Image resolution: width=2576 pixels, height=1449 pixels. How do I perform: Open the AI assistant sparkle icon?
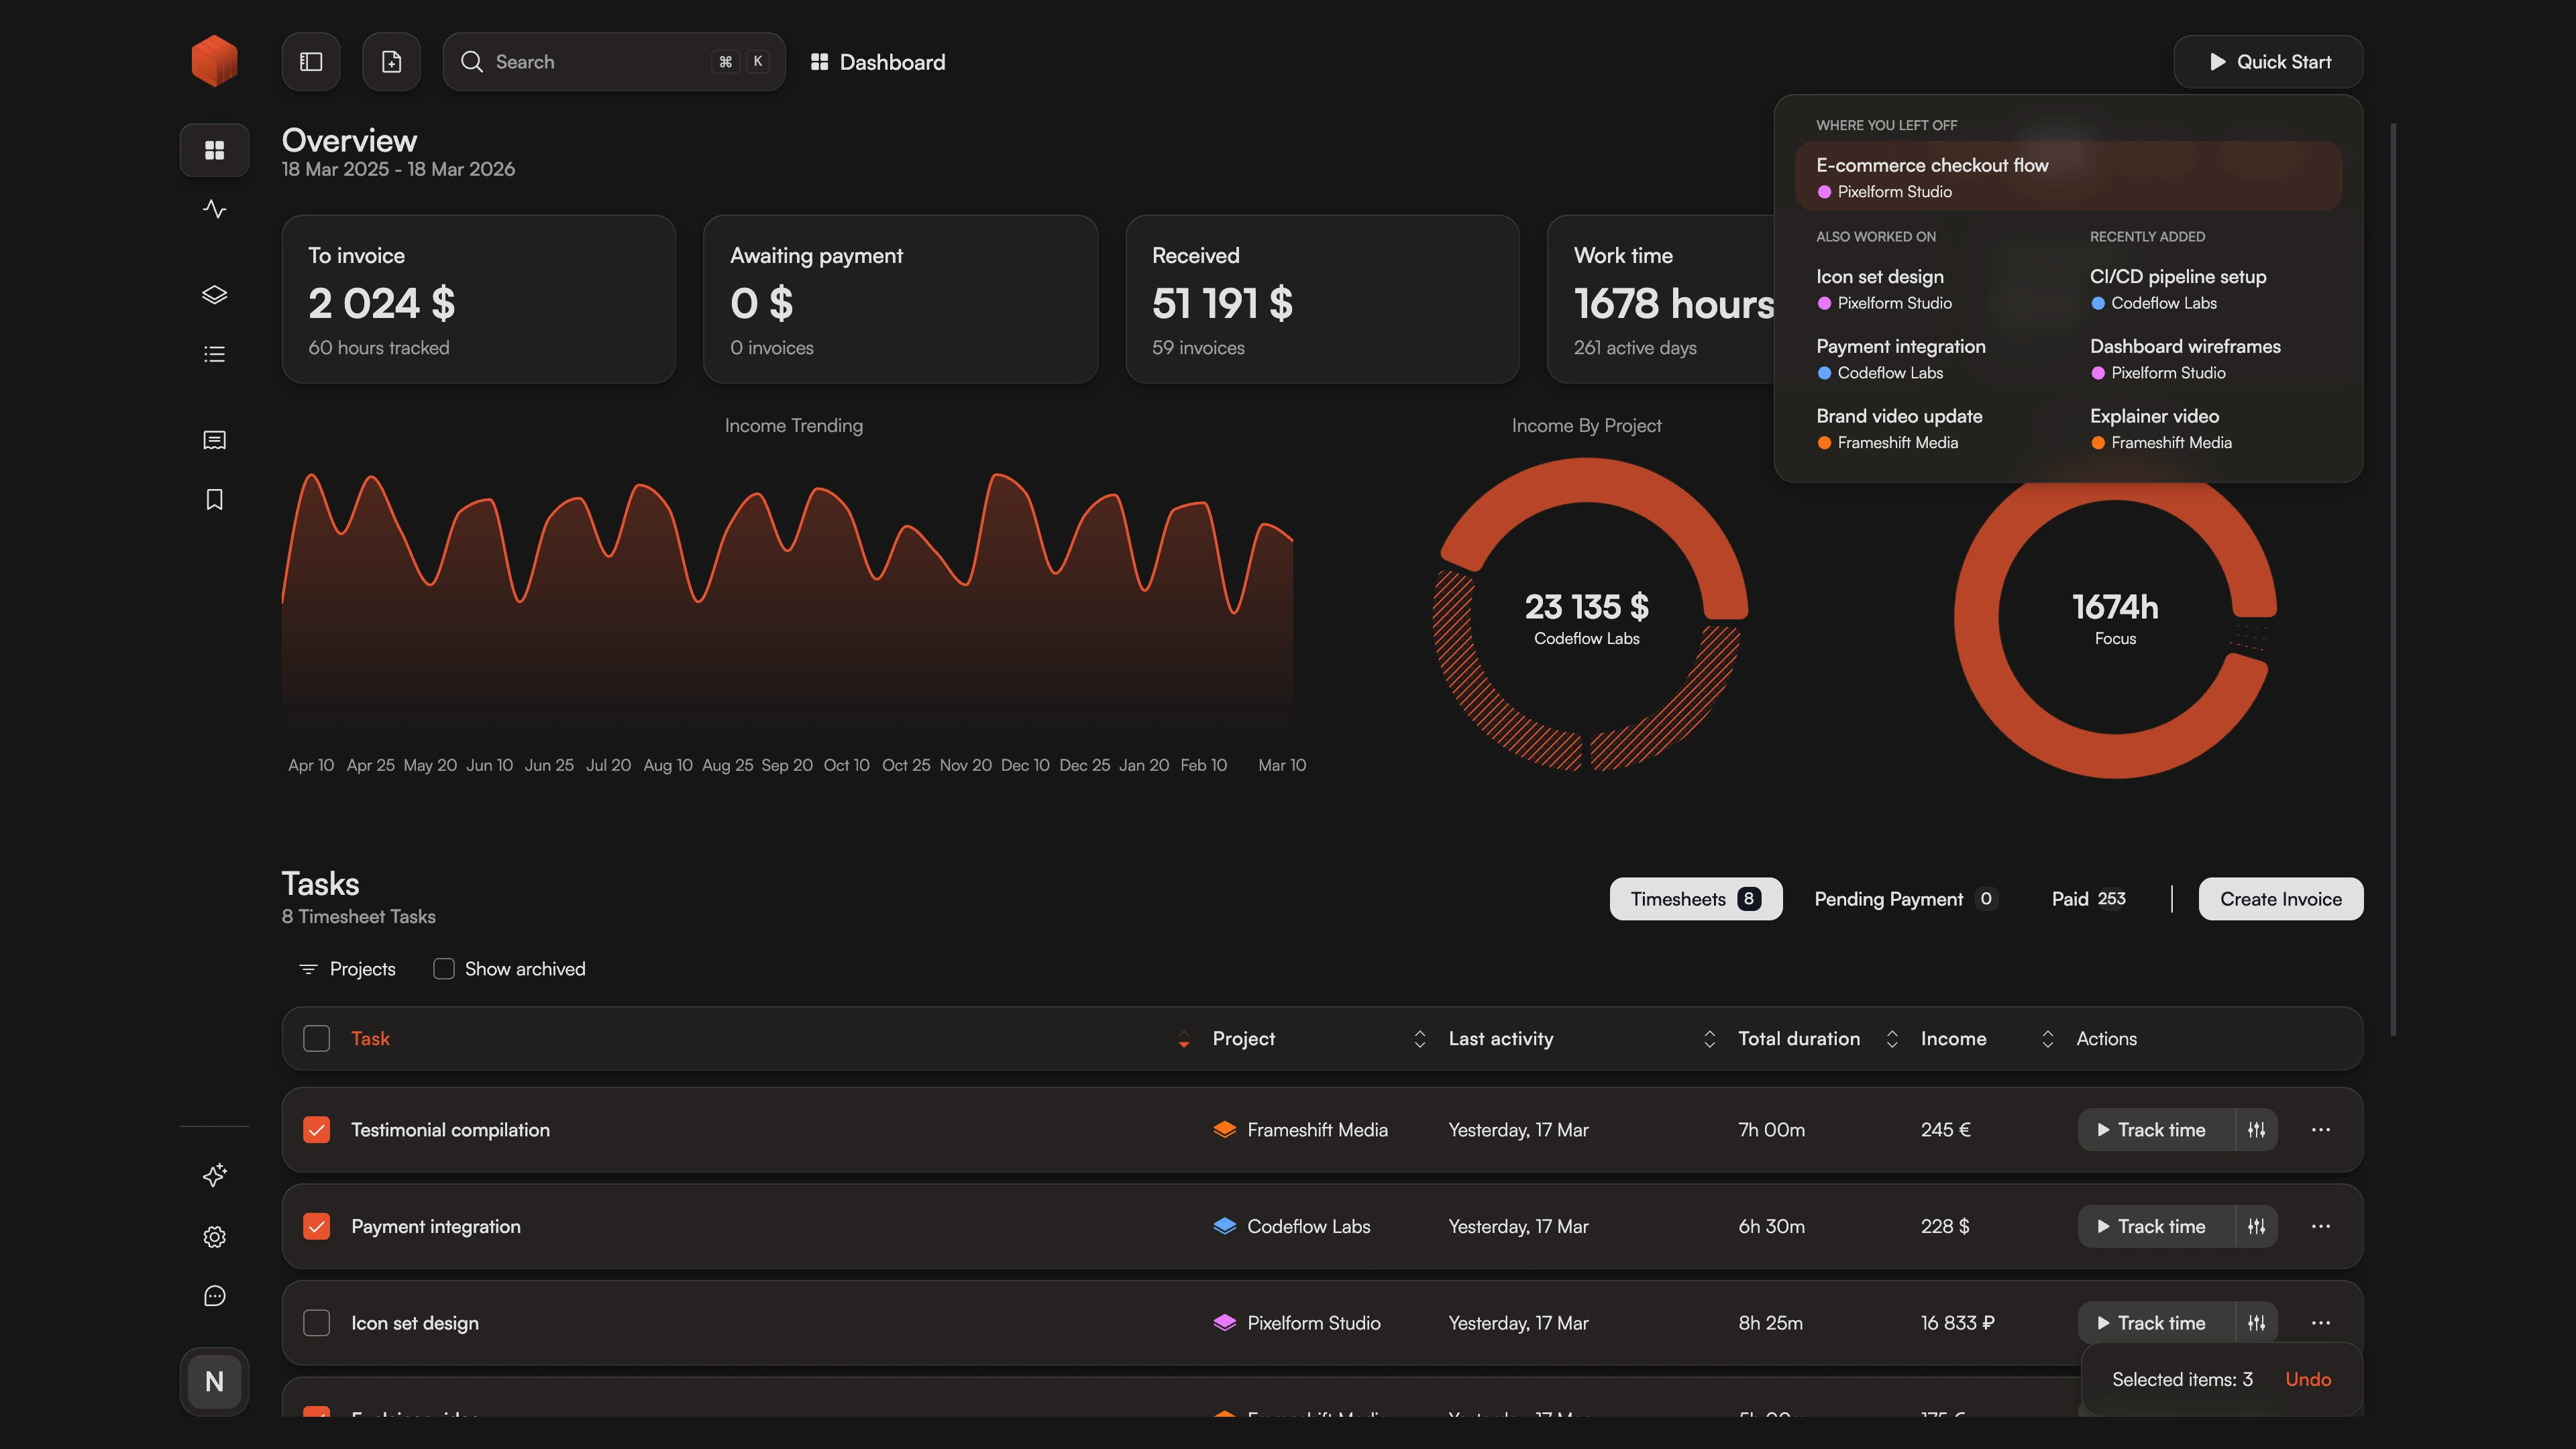(214, 1176)
